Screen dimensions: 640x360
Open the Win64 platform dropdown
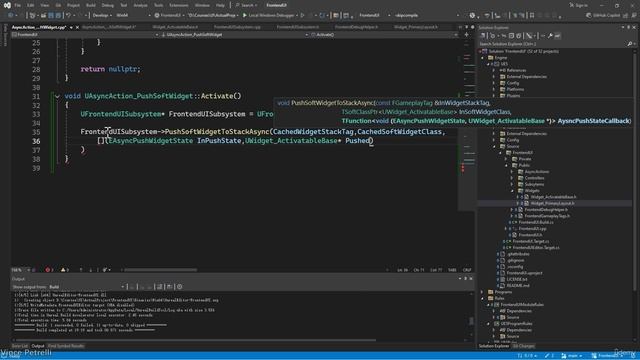pyautogui.click(x=133, y=15)
